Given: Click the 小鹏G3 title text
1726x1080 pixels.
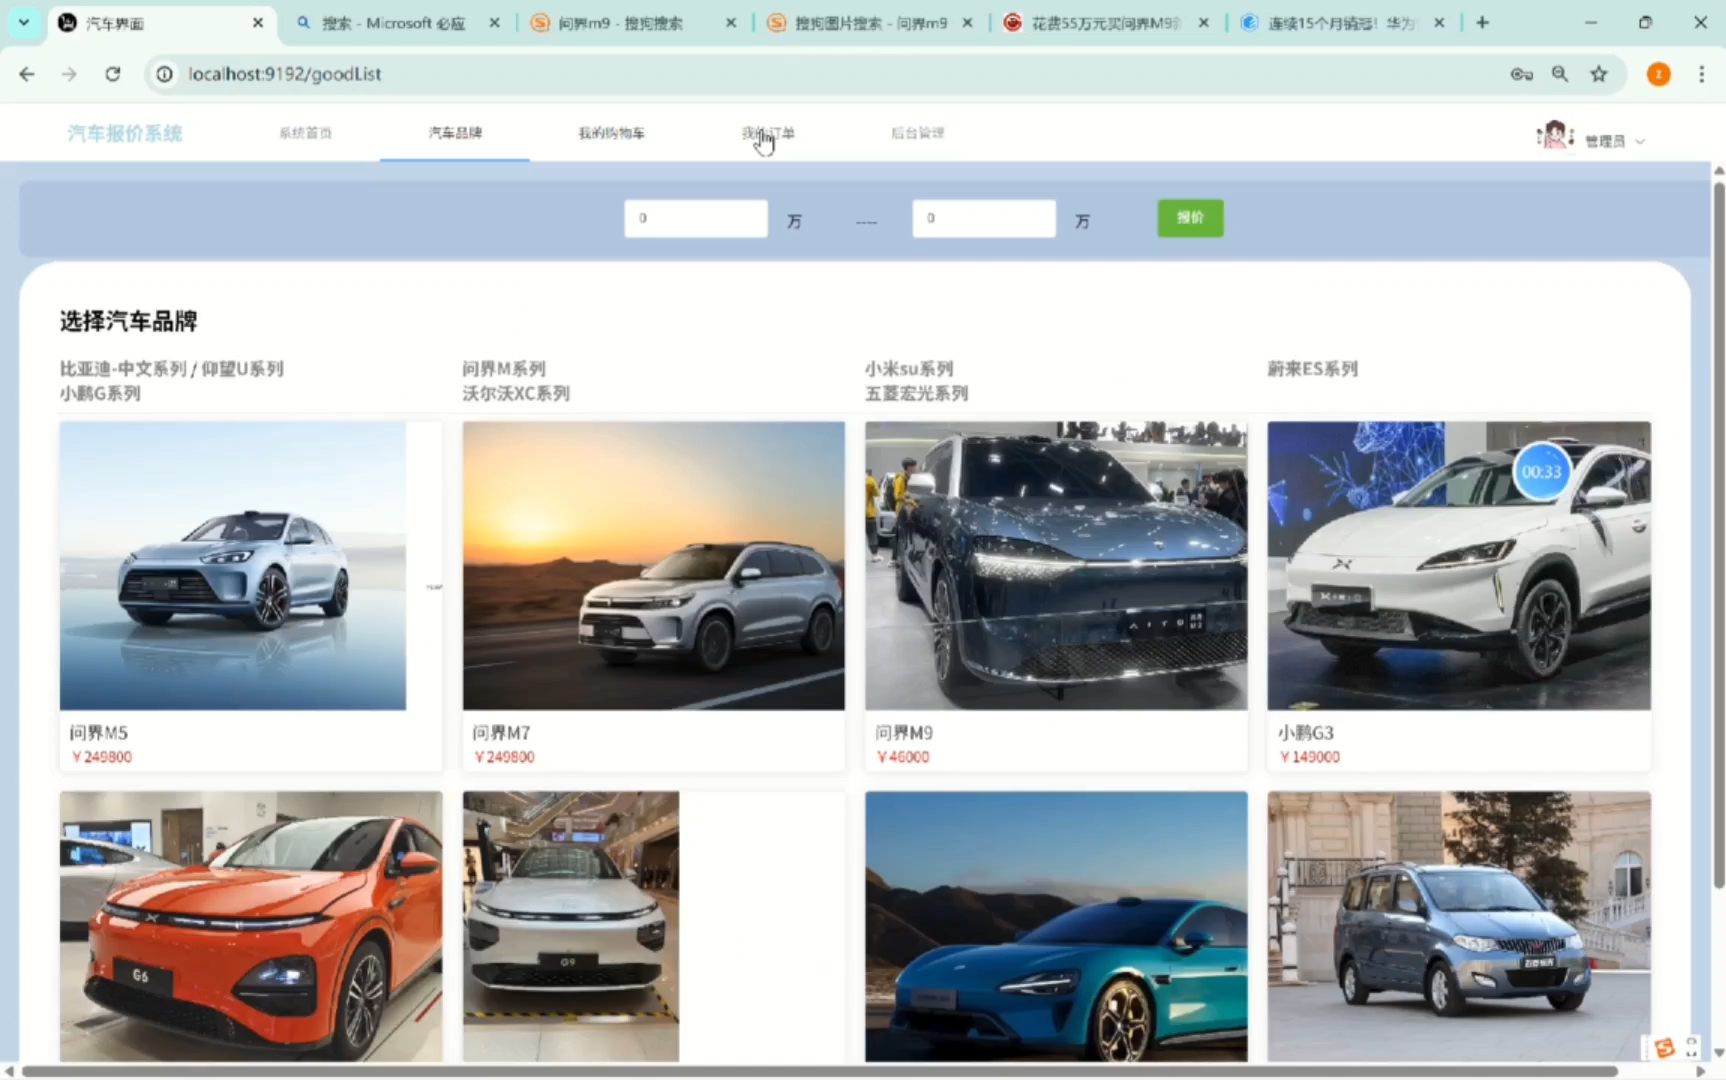Looking at the screenshot, I should click(1306, 733).
